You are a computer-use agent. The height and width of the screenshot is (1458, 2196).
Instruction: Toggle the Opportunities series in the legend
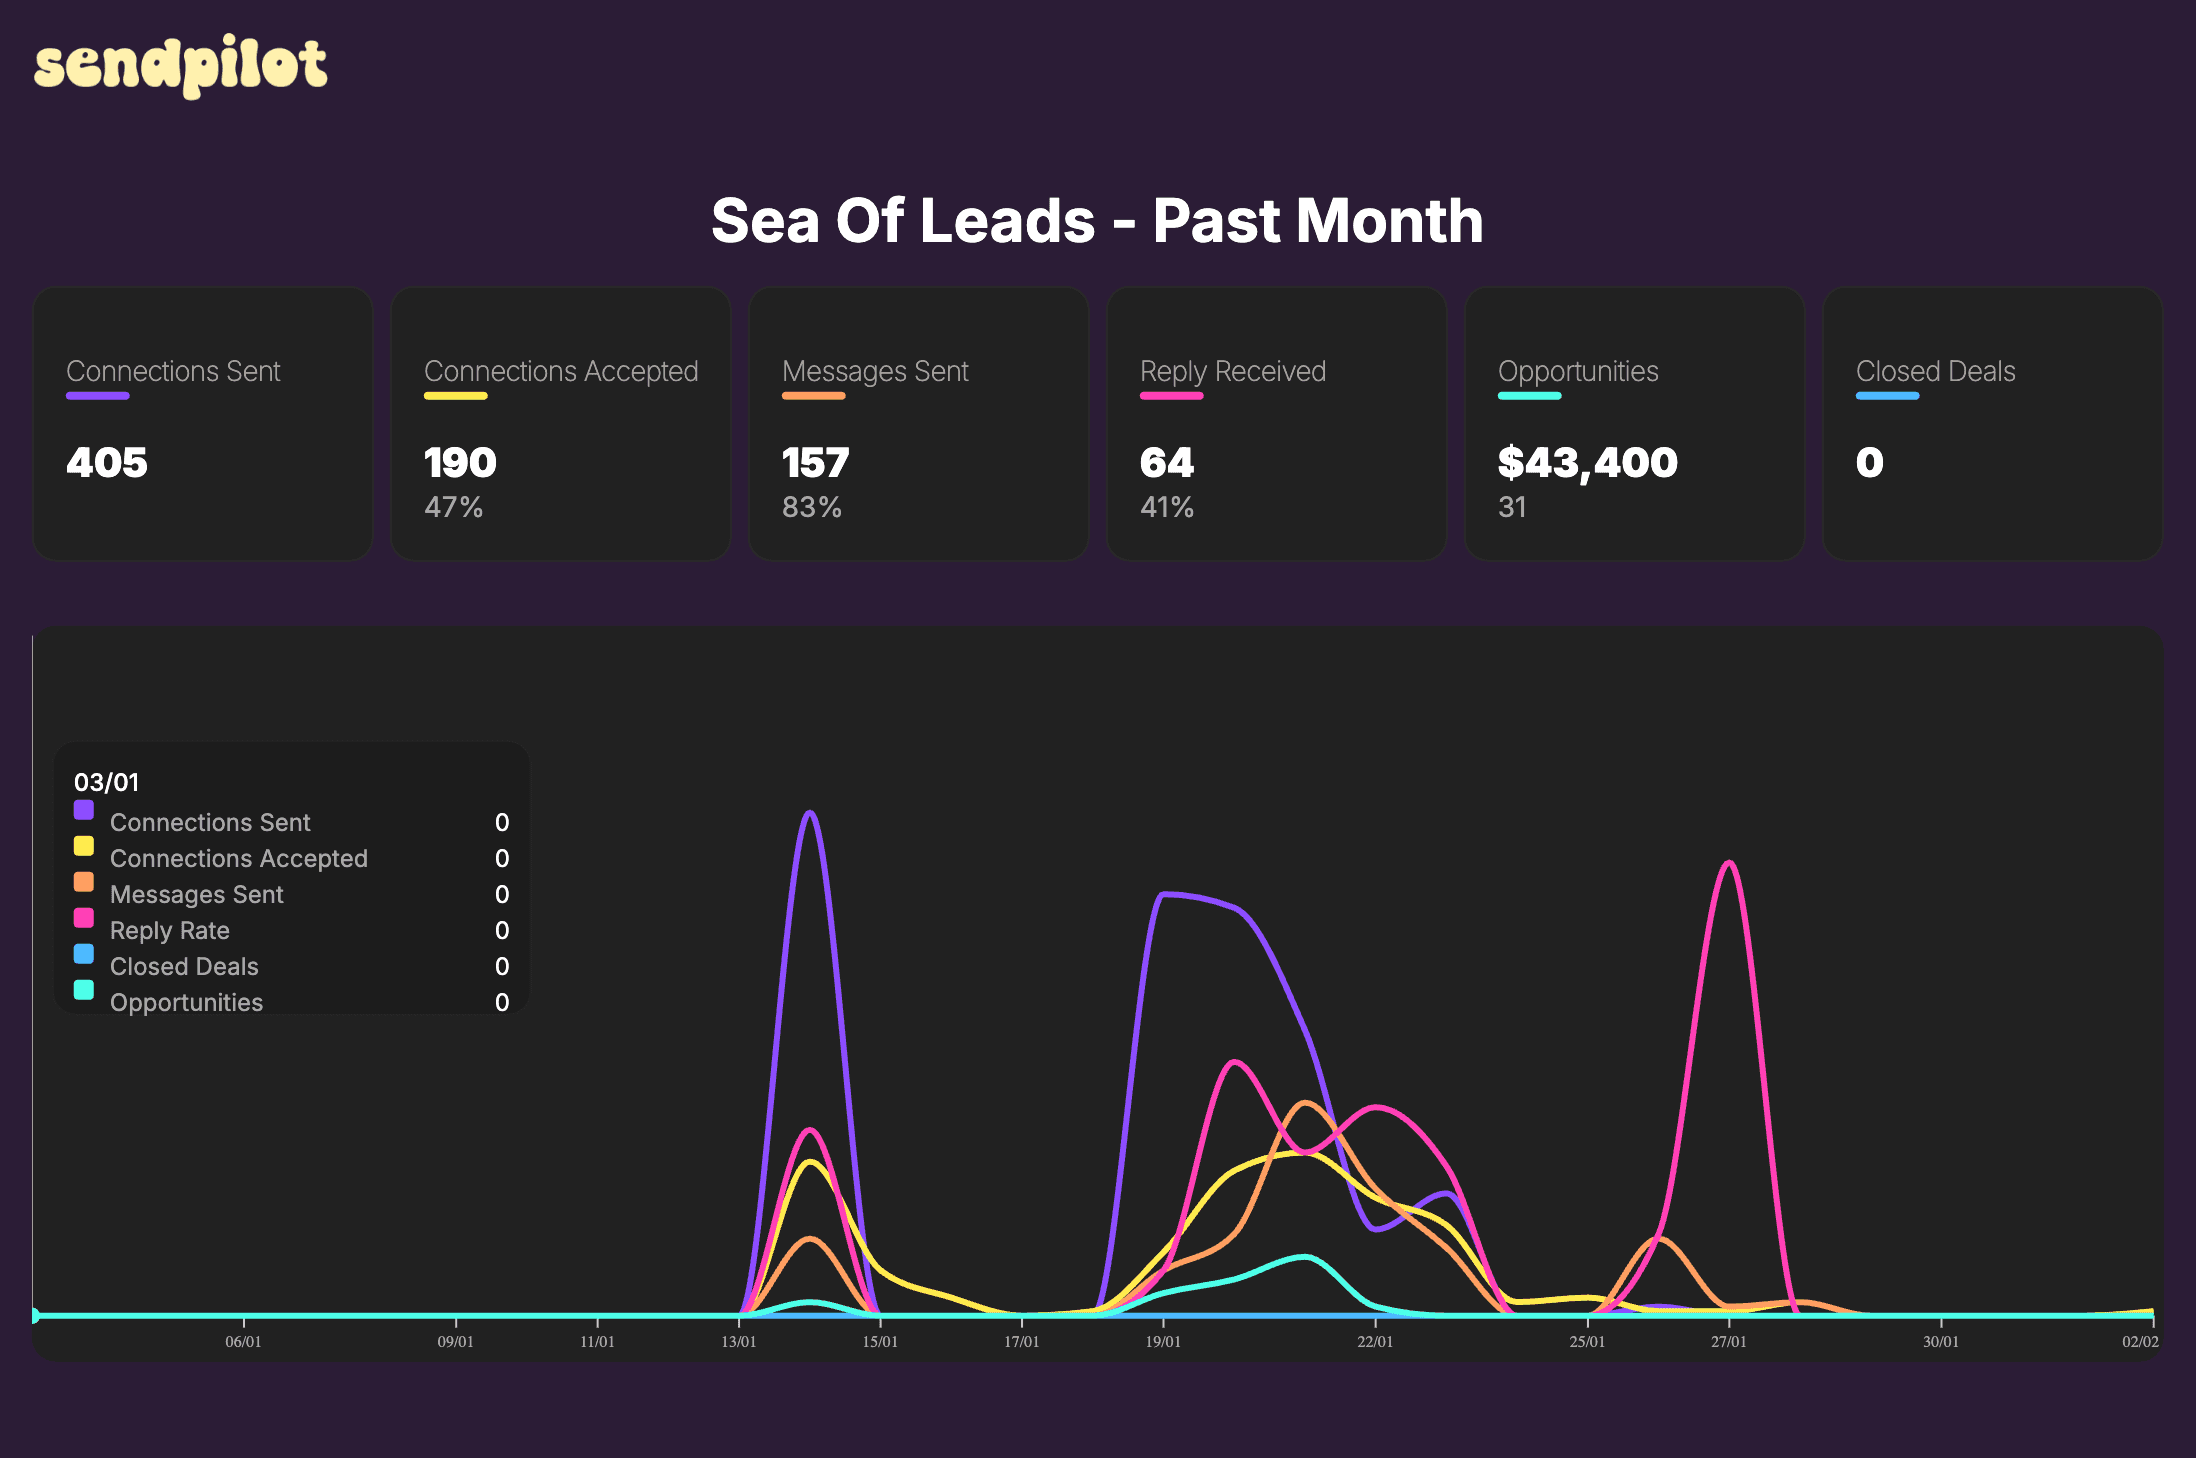click(186, 1001)
